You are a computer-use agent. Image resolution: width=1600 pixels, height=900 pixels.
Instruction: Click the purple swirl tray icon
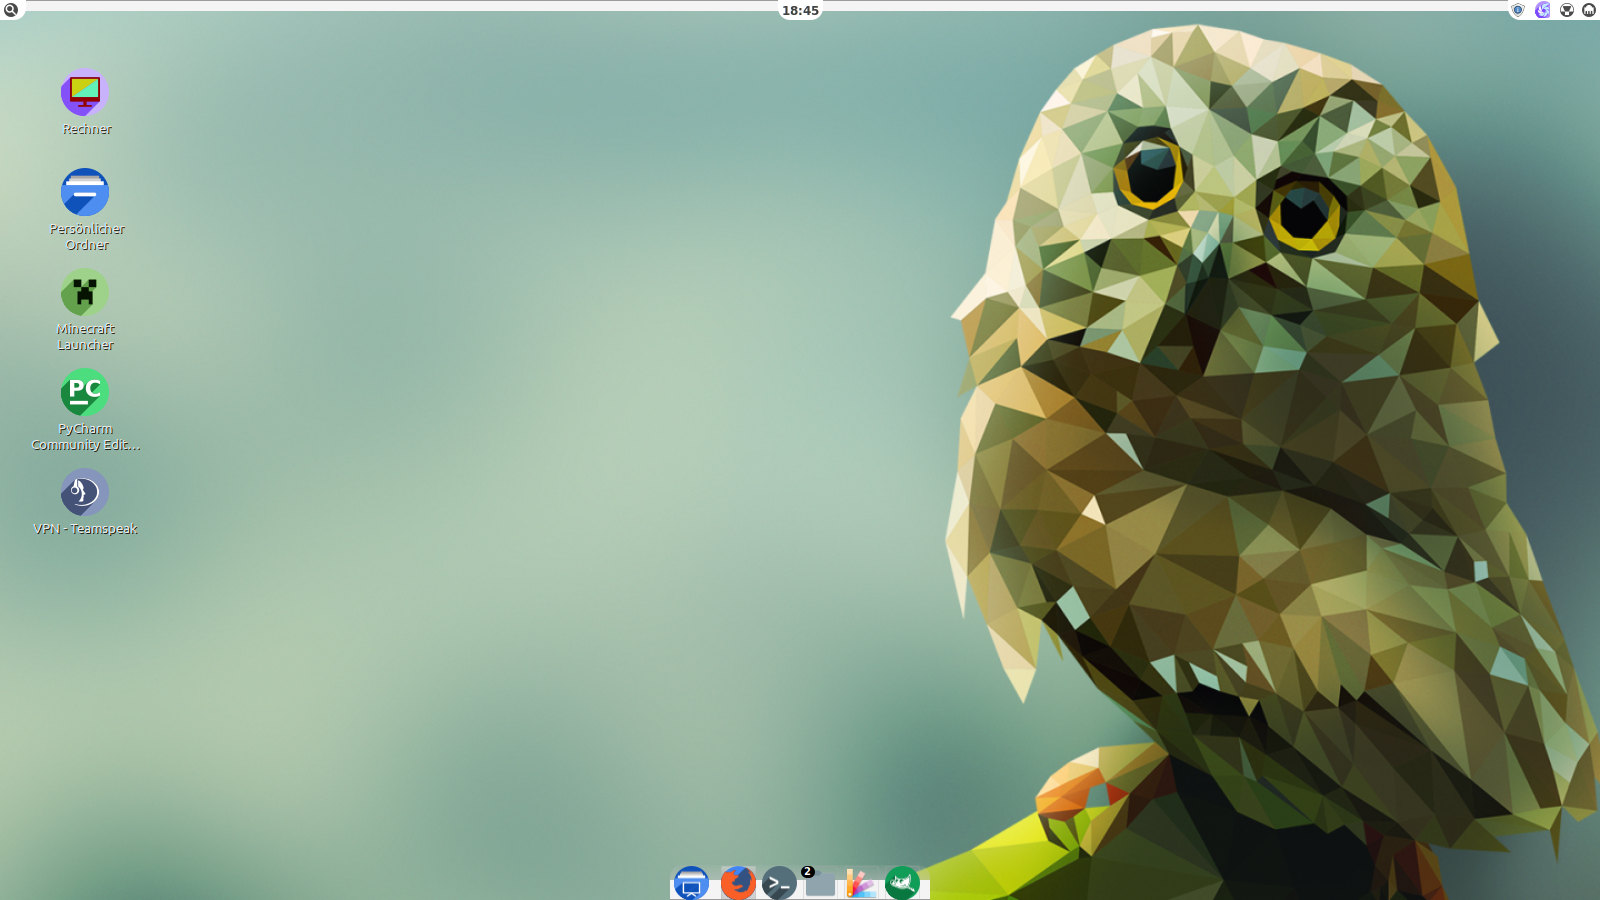tap(1543, 10)
